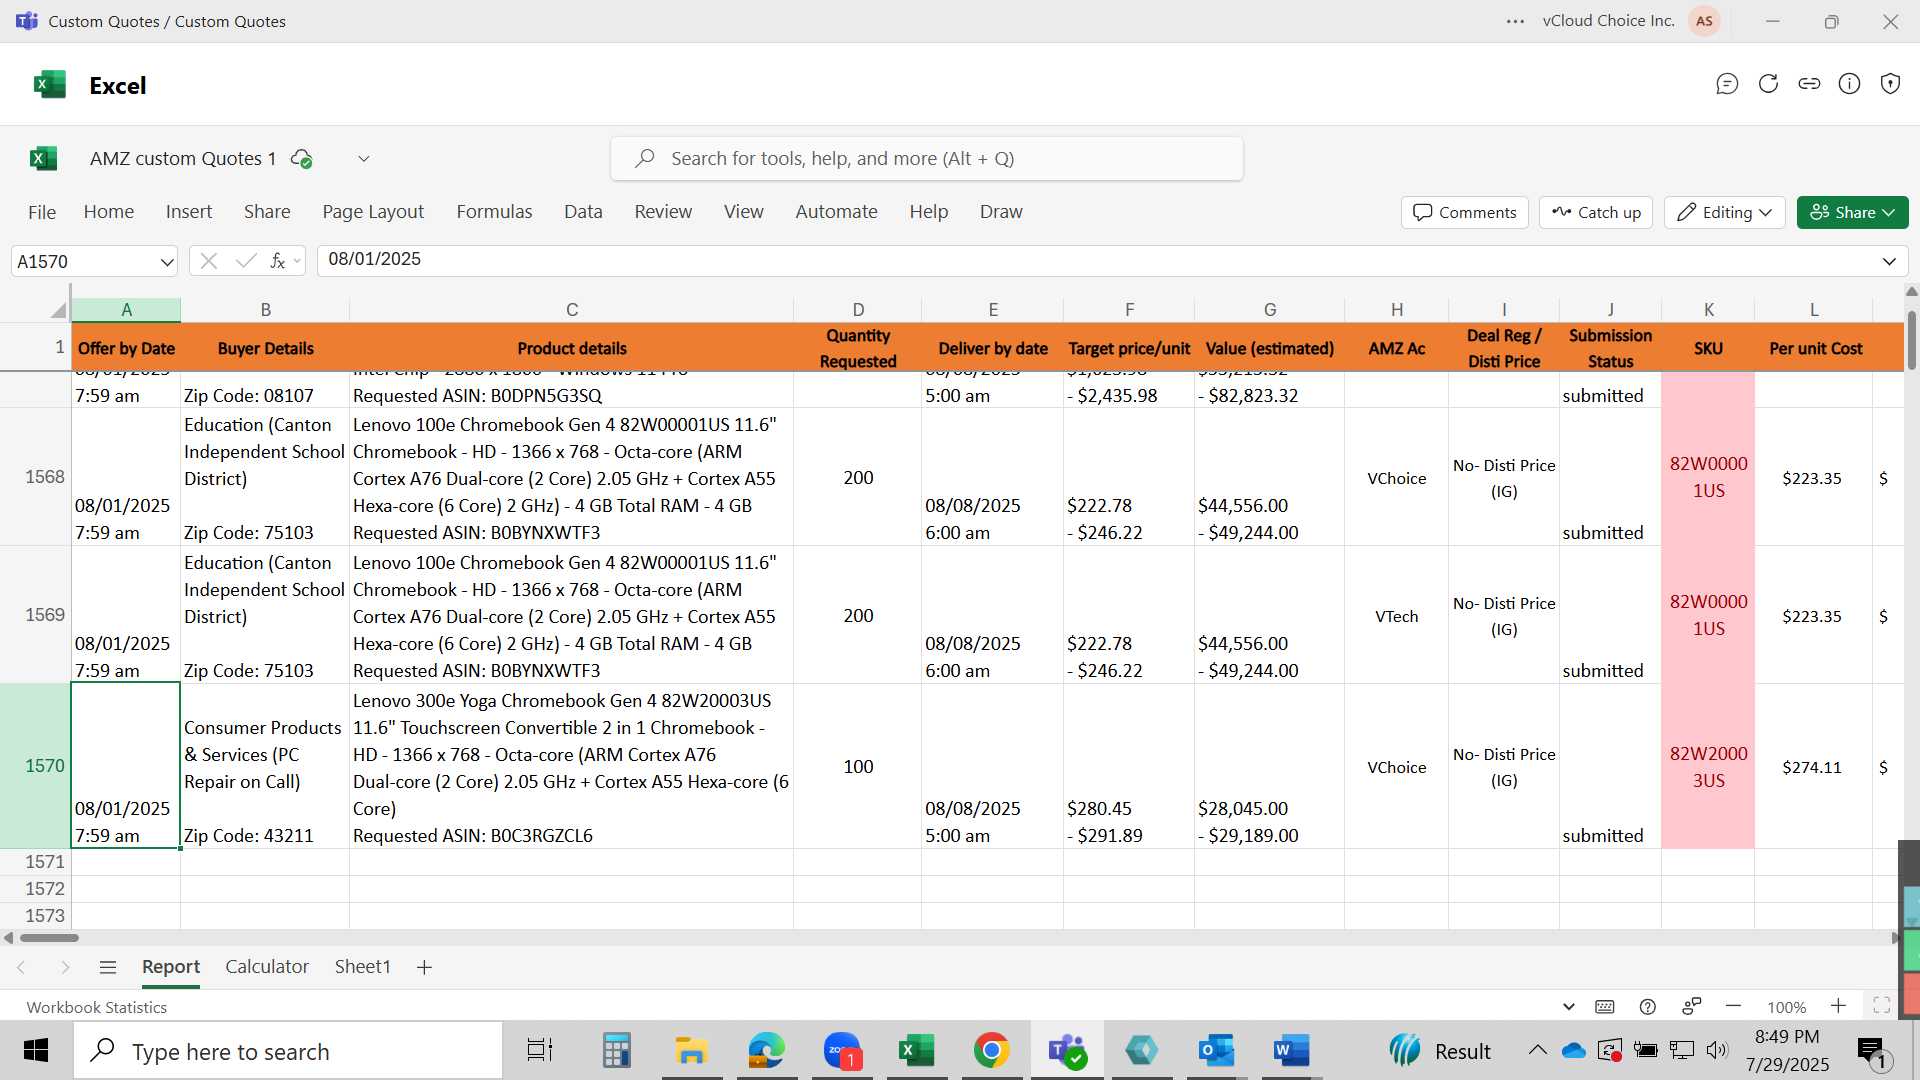Screen dimensions: 1920x1080
Task: Open the Automate ribbon tab
Action: (836, 212)
